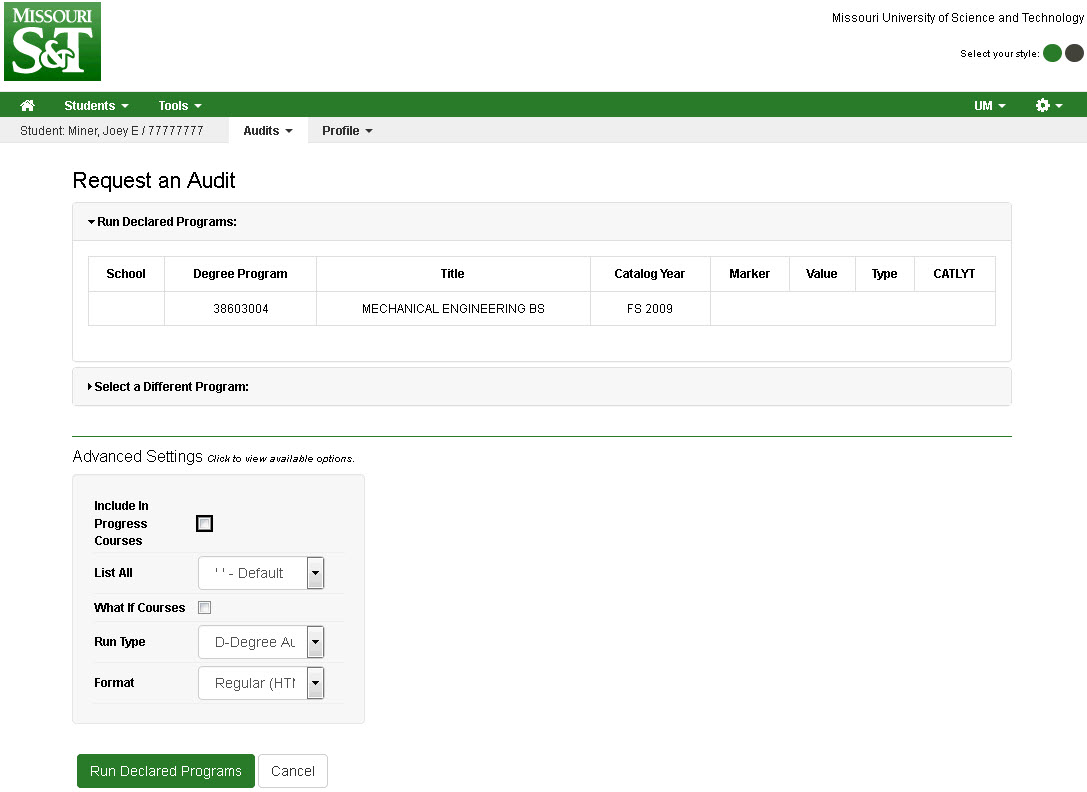Click Missouri University of Science and Technology text

pos(957,17)
